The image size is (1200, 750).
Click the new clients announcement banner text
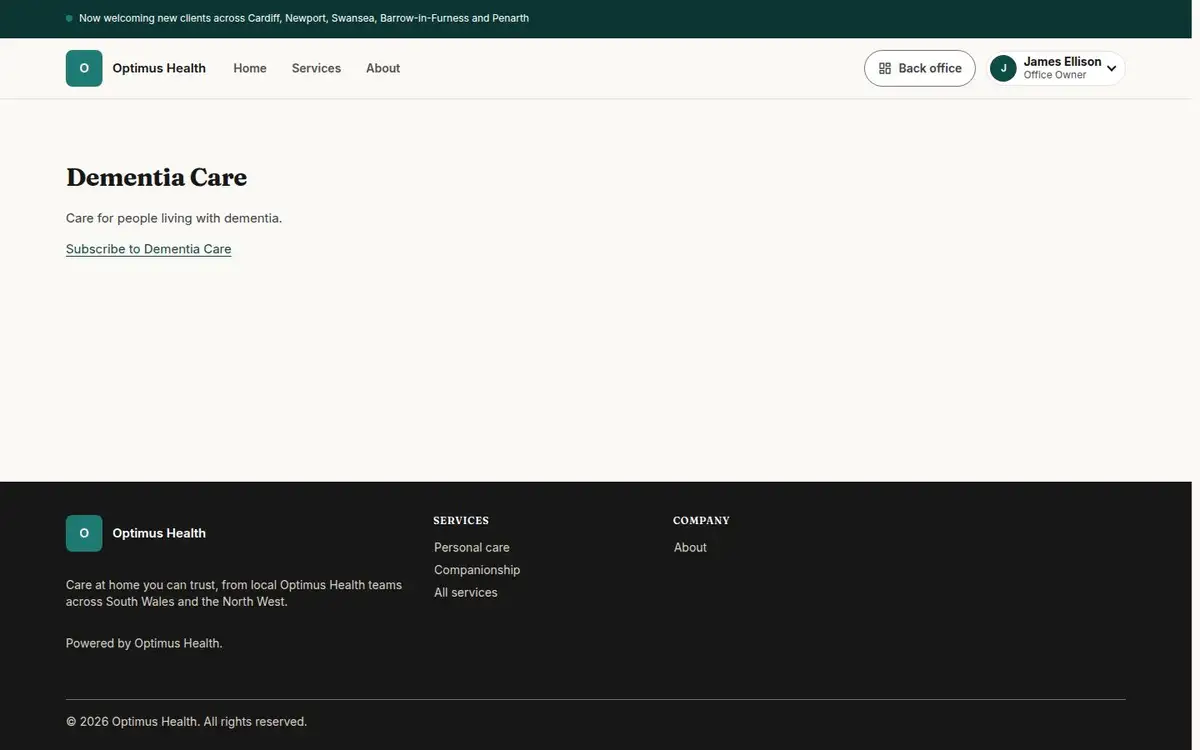[x=304, y=19]
